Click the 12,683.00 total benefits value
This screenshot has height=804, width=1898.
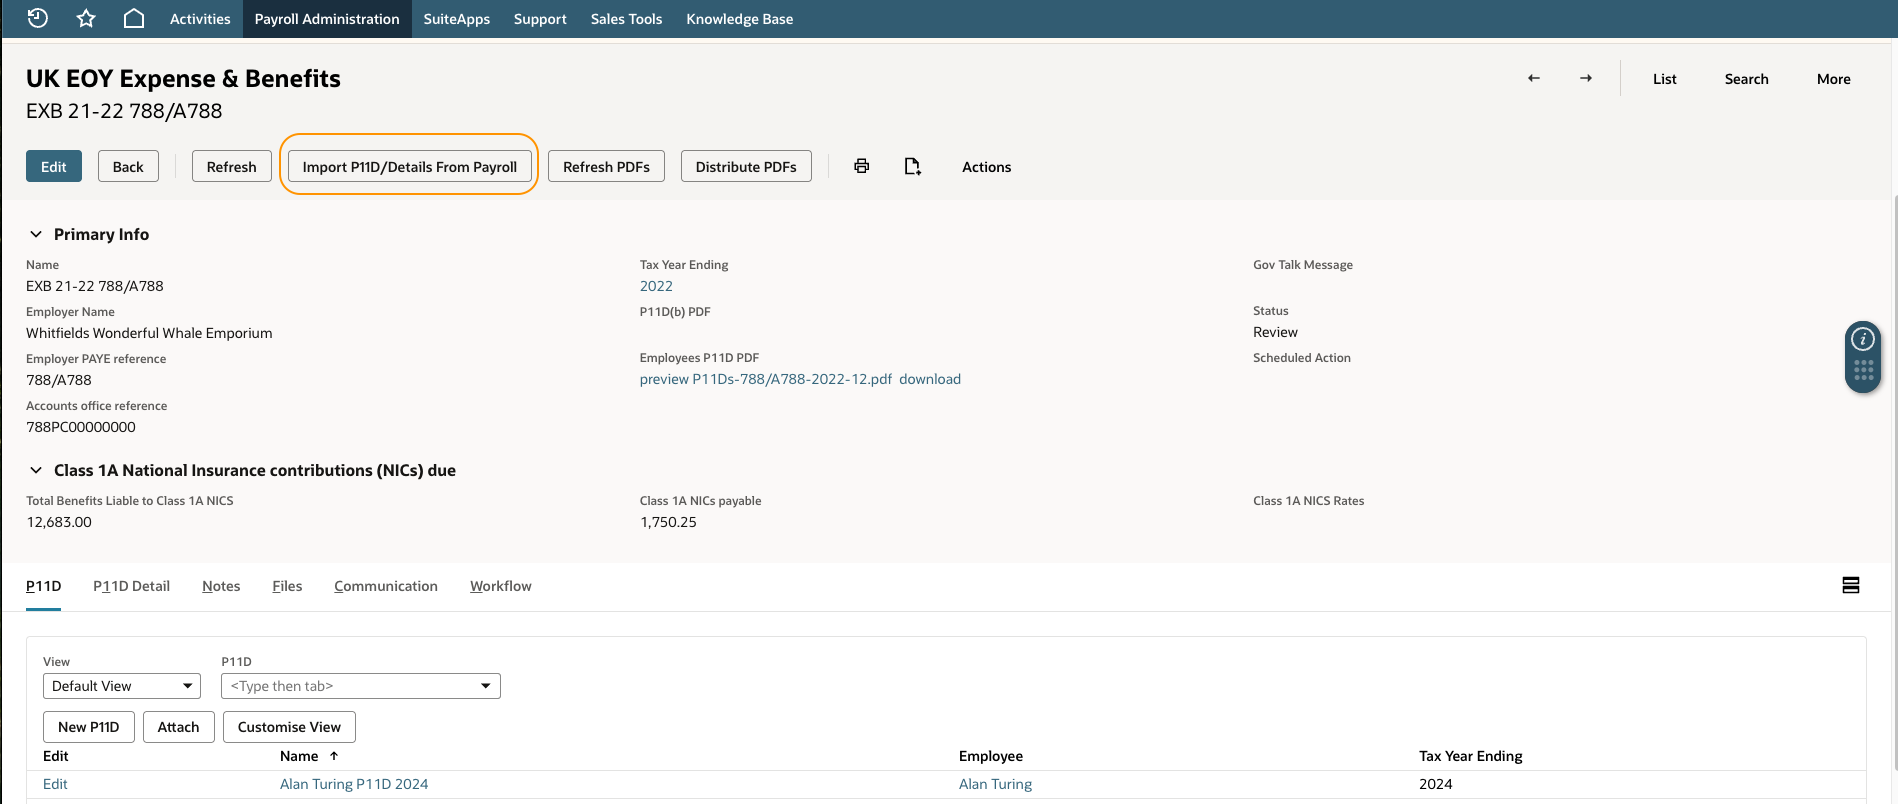59,522
